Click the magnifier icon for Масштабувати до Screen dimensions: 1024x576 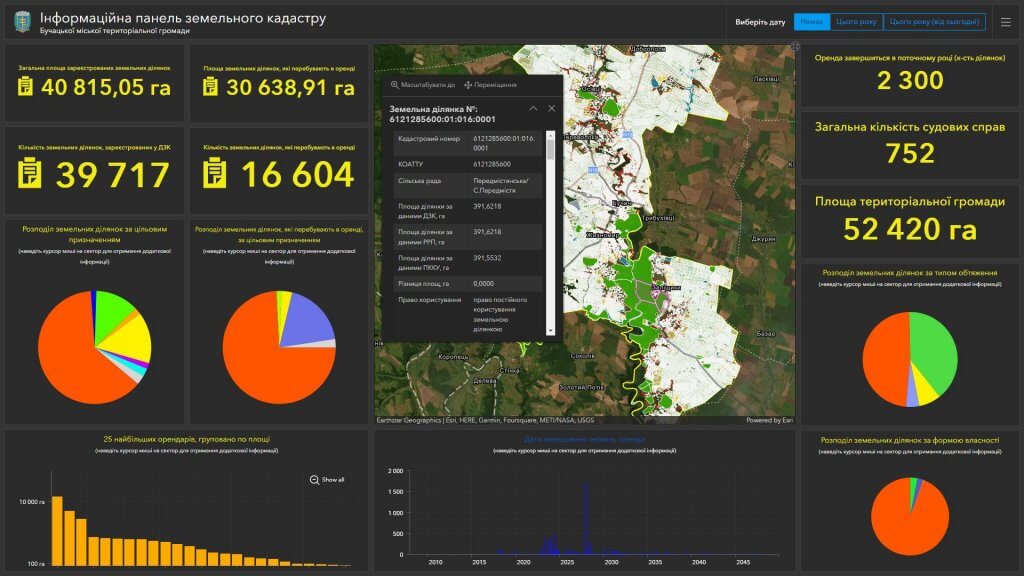tap(394, 85)
